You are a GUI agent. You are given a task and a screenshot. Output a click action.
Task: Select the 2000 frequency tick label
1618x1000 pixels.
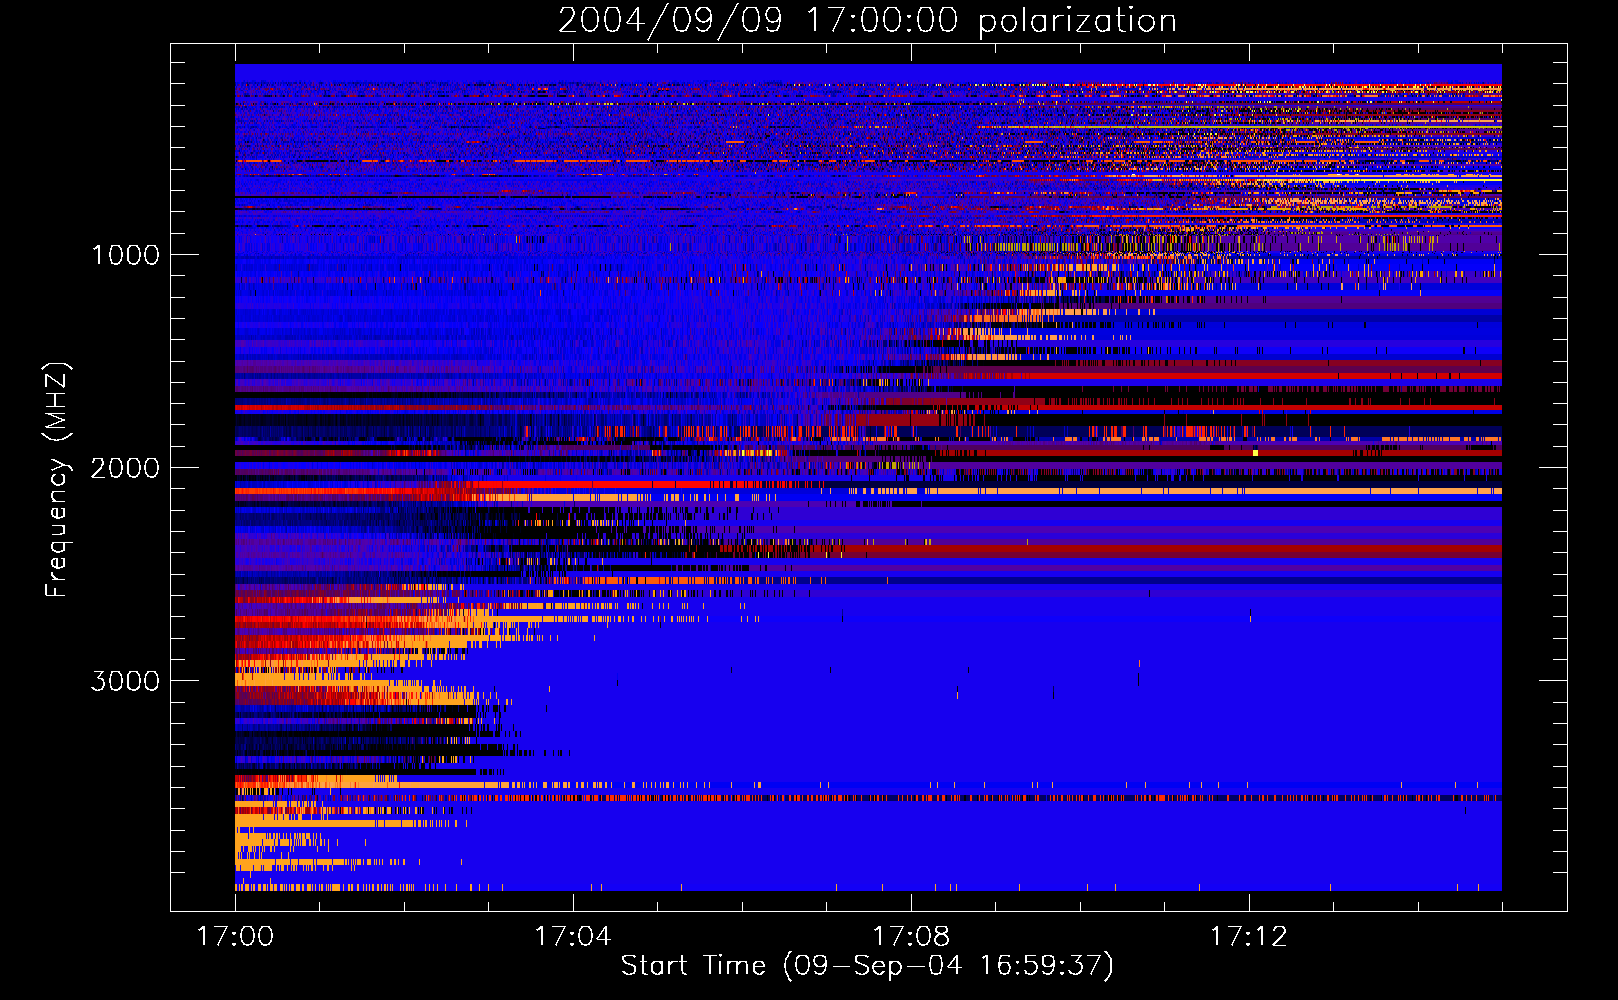click(125, 468)
